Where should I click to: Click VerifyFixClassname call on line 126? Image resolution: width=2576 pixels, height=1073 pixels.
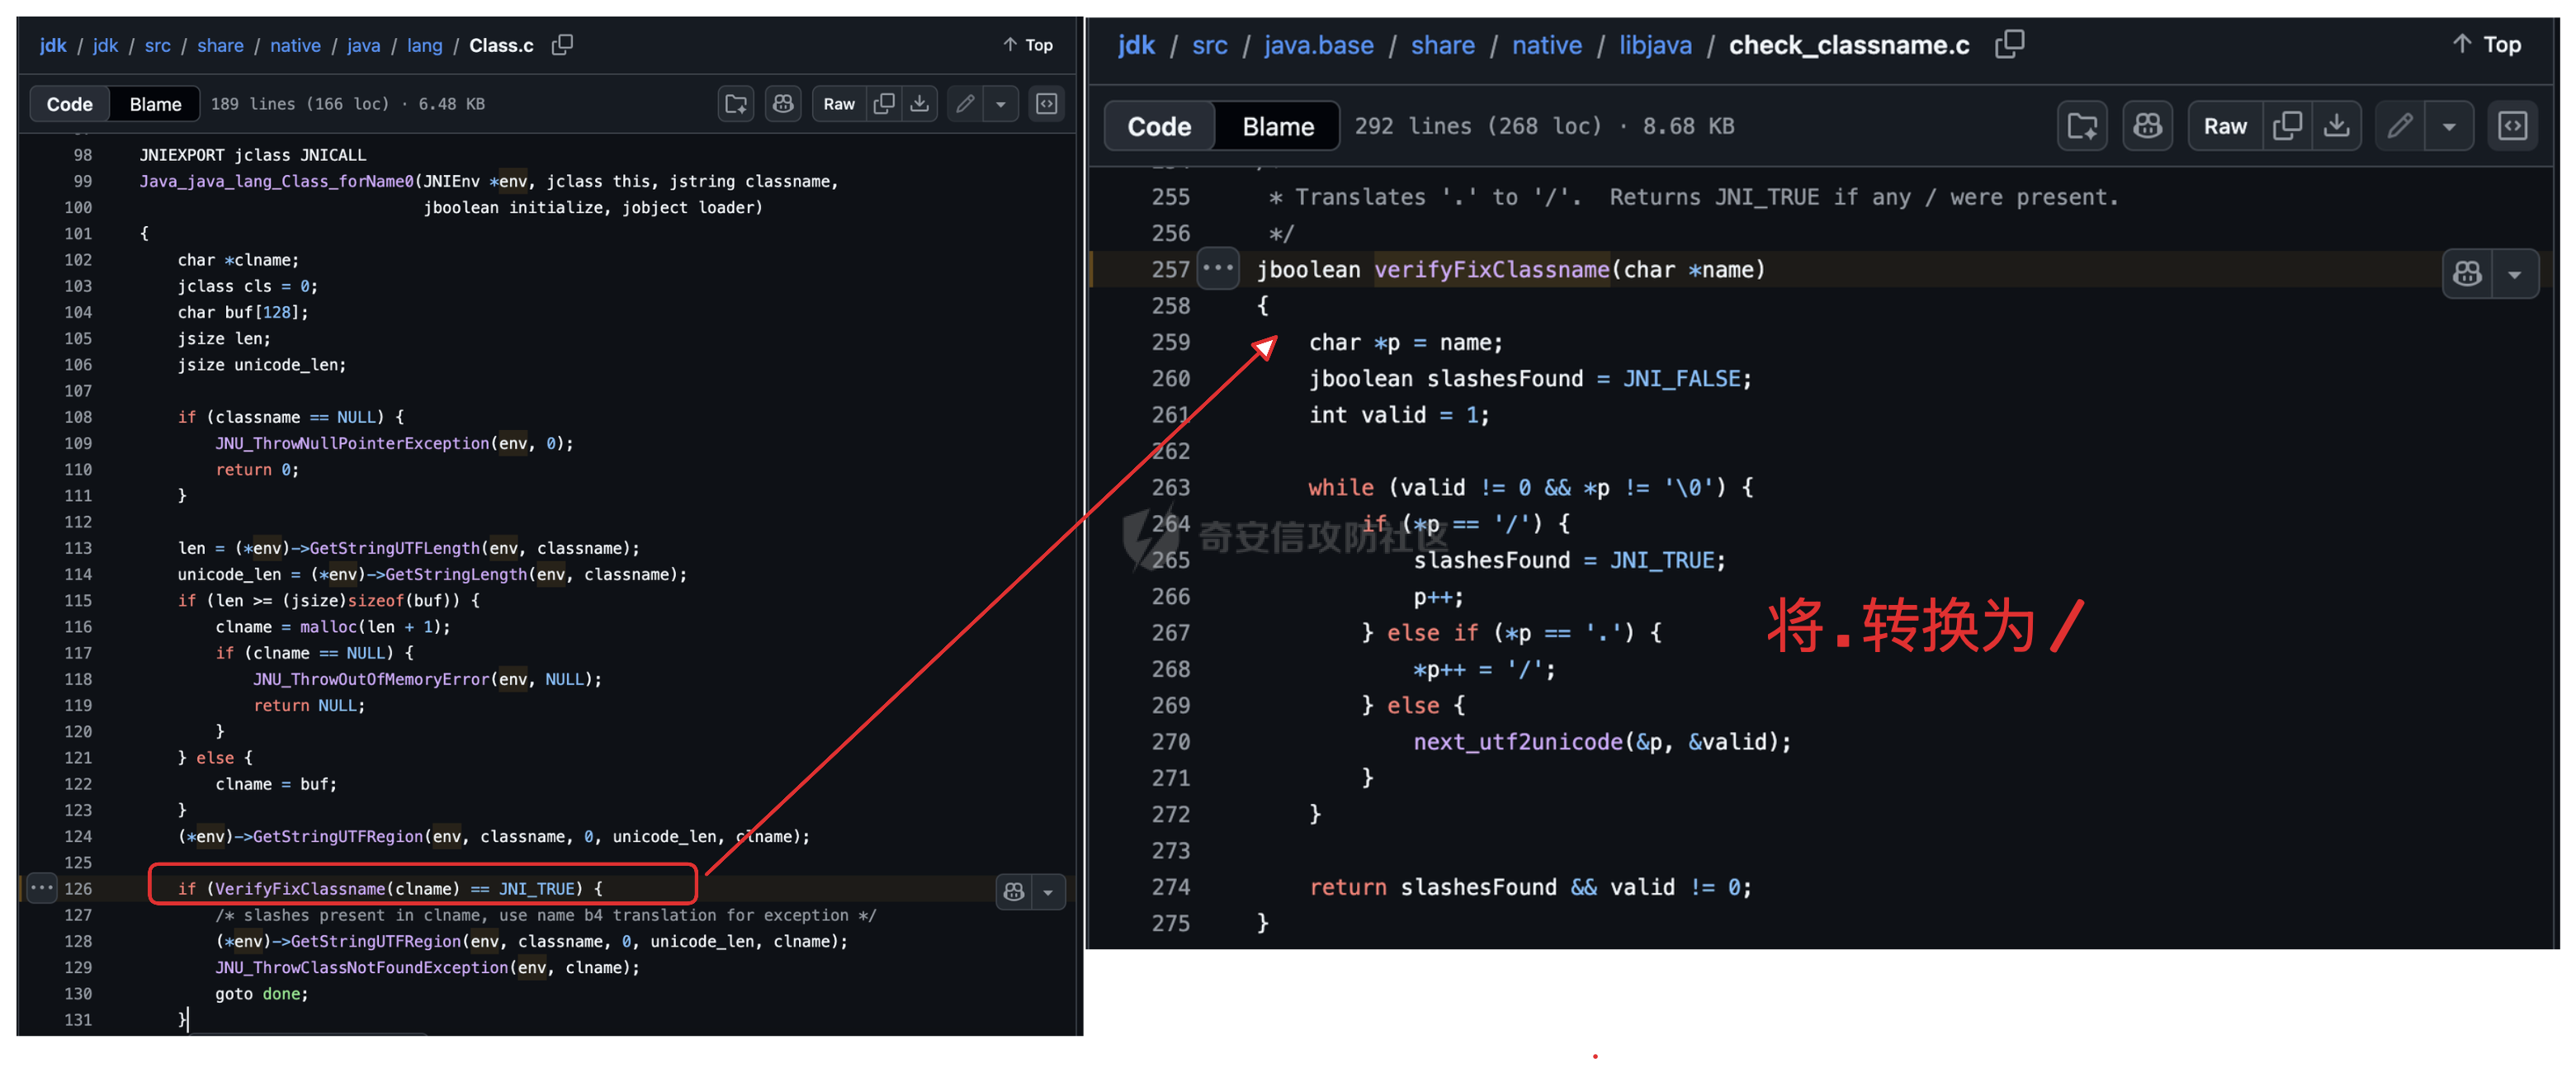(300, 889)
